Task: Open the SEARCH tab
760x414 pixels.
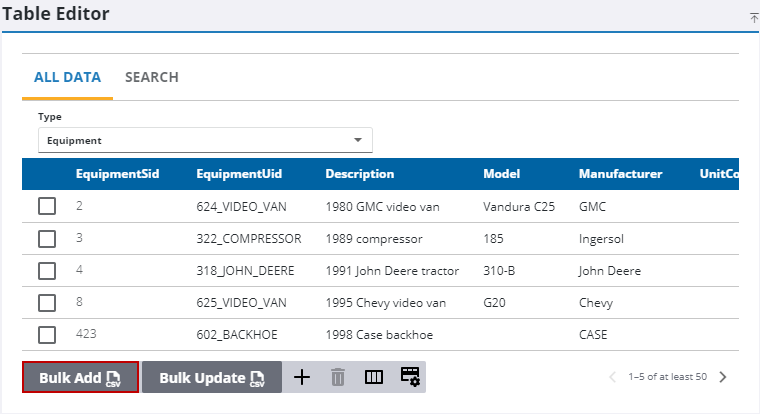Action: point(152,77)
